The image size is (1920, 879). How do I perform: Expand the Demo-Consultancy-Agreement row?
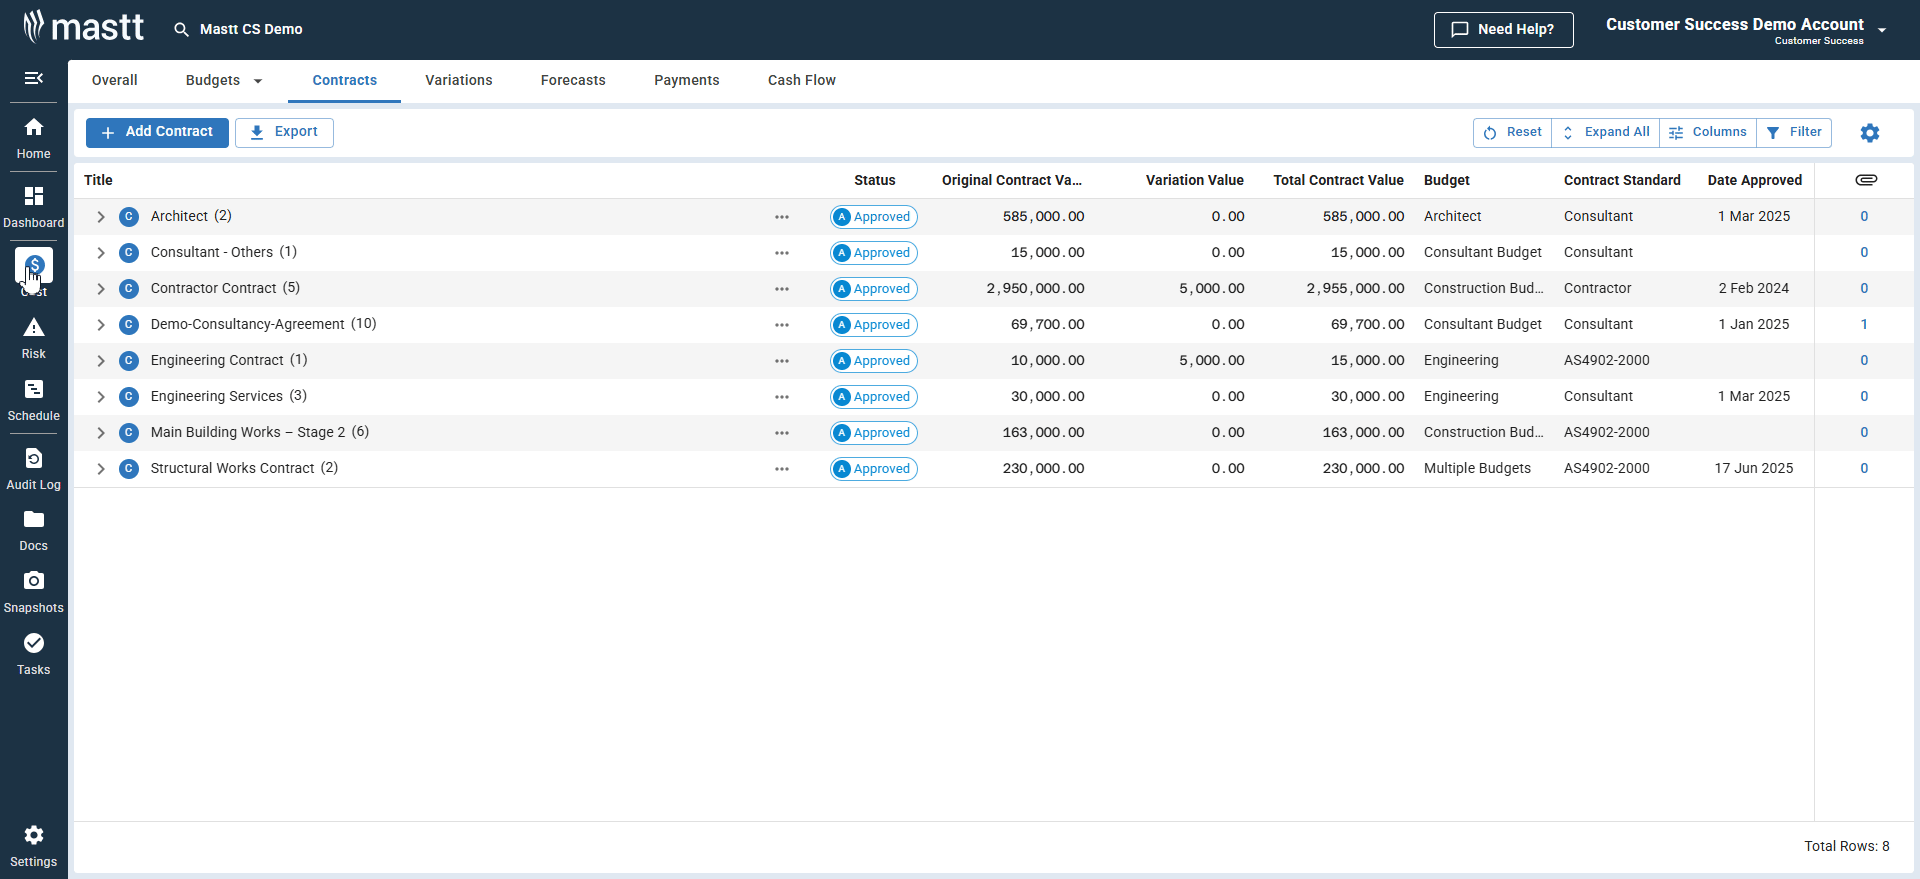click(x=101, y=325)
